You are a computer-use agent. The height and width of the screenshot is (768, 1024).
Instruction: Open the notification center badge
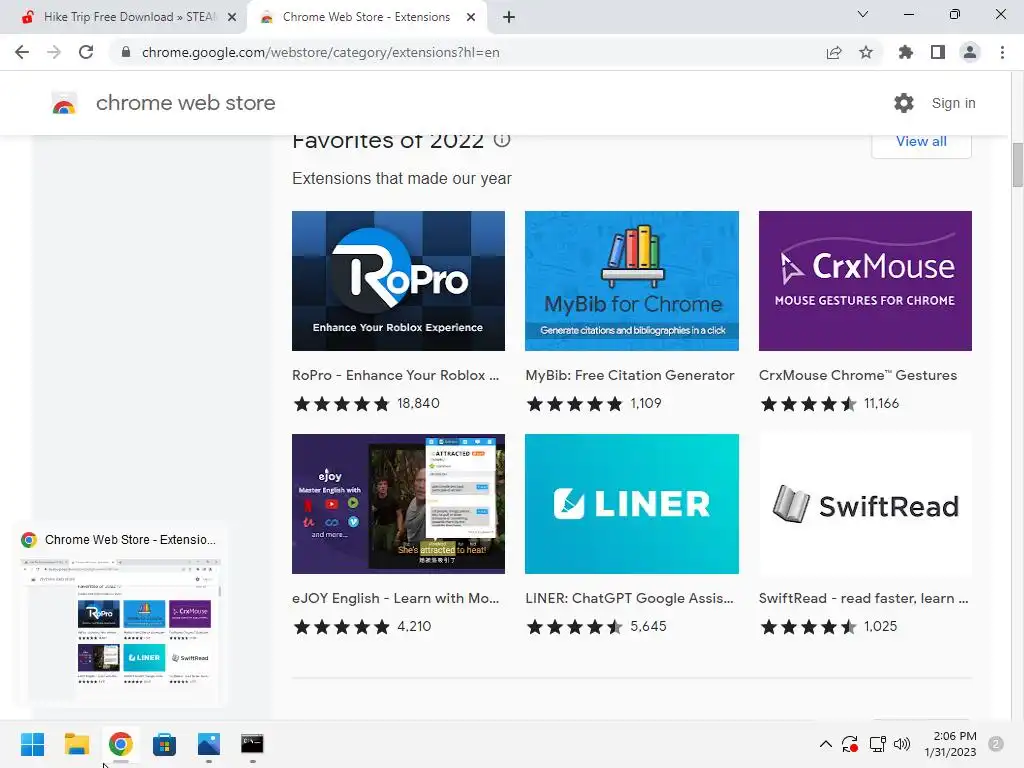[996, 744]
